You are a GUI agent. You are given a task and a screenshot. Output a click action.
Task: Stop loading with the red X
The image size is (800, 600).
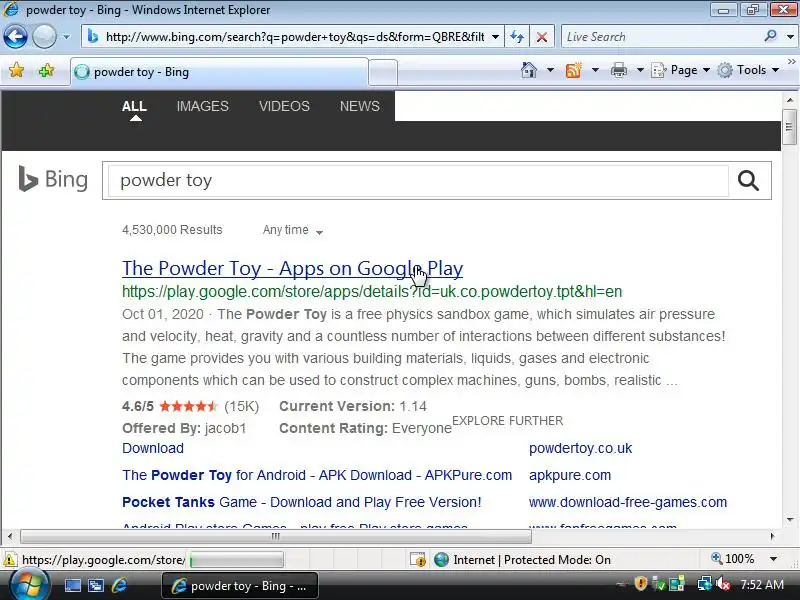(542, 37)
